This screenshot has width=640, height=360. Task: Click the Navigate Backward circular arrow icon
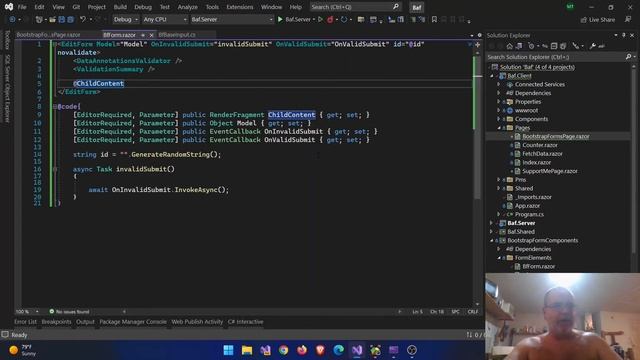click(12, 19)
